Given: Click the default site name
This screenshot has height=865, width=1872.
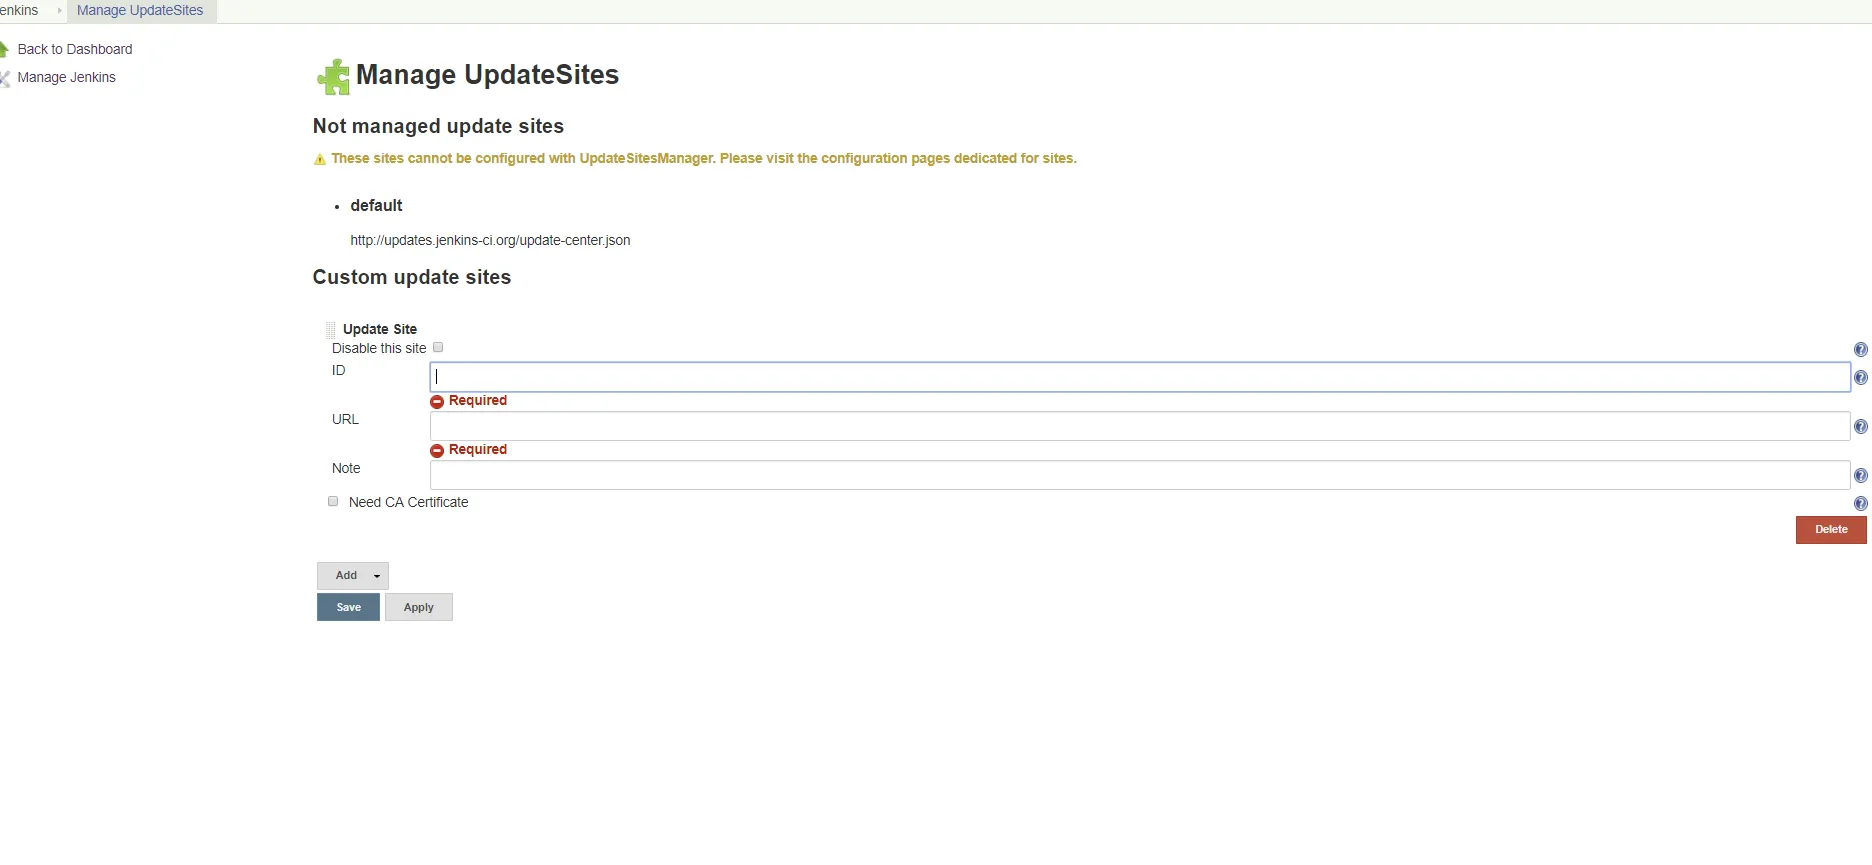Looking at the screenshot, I should coord(376,205).
